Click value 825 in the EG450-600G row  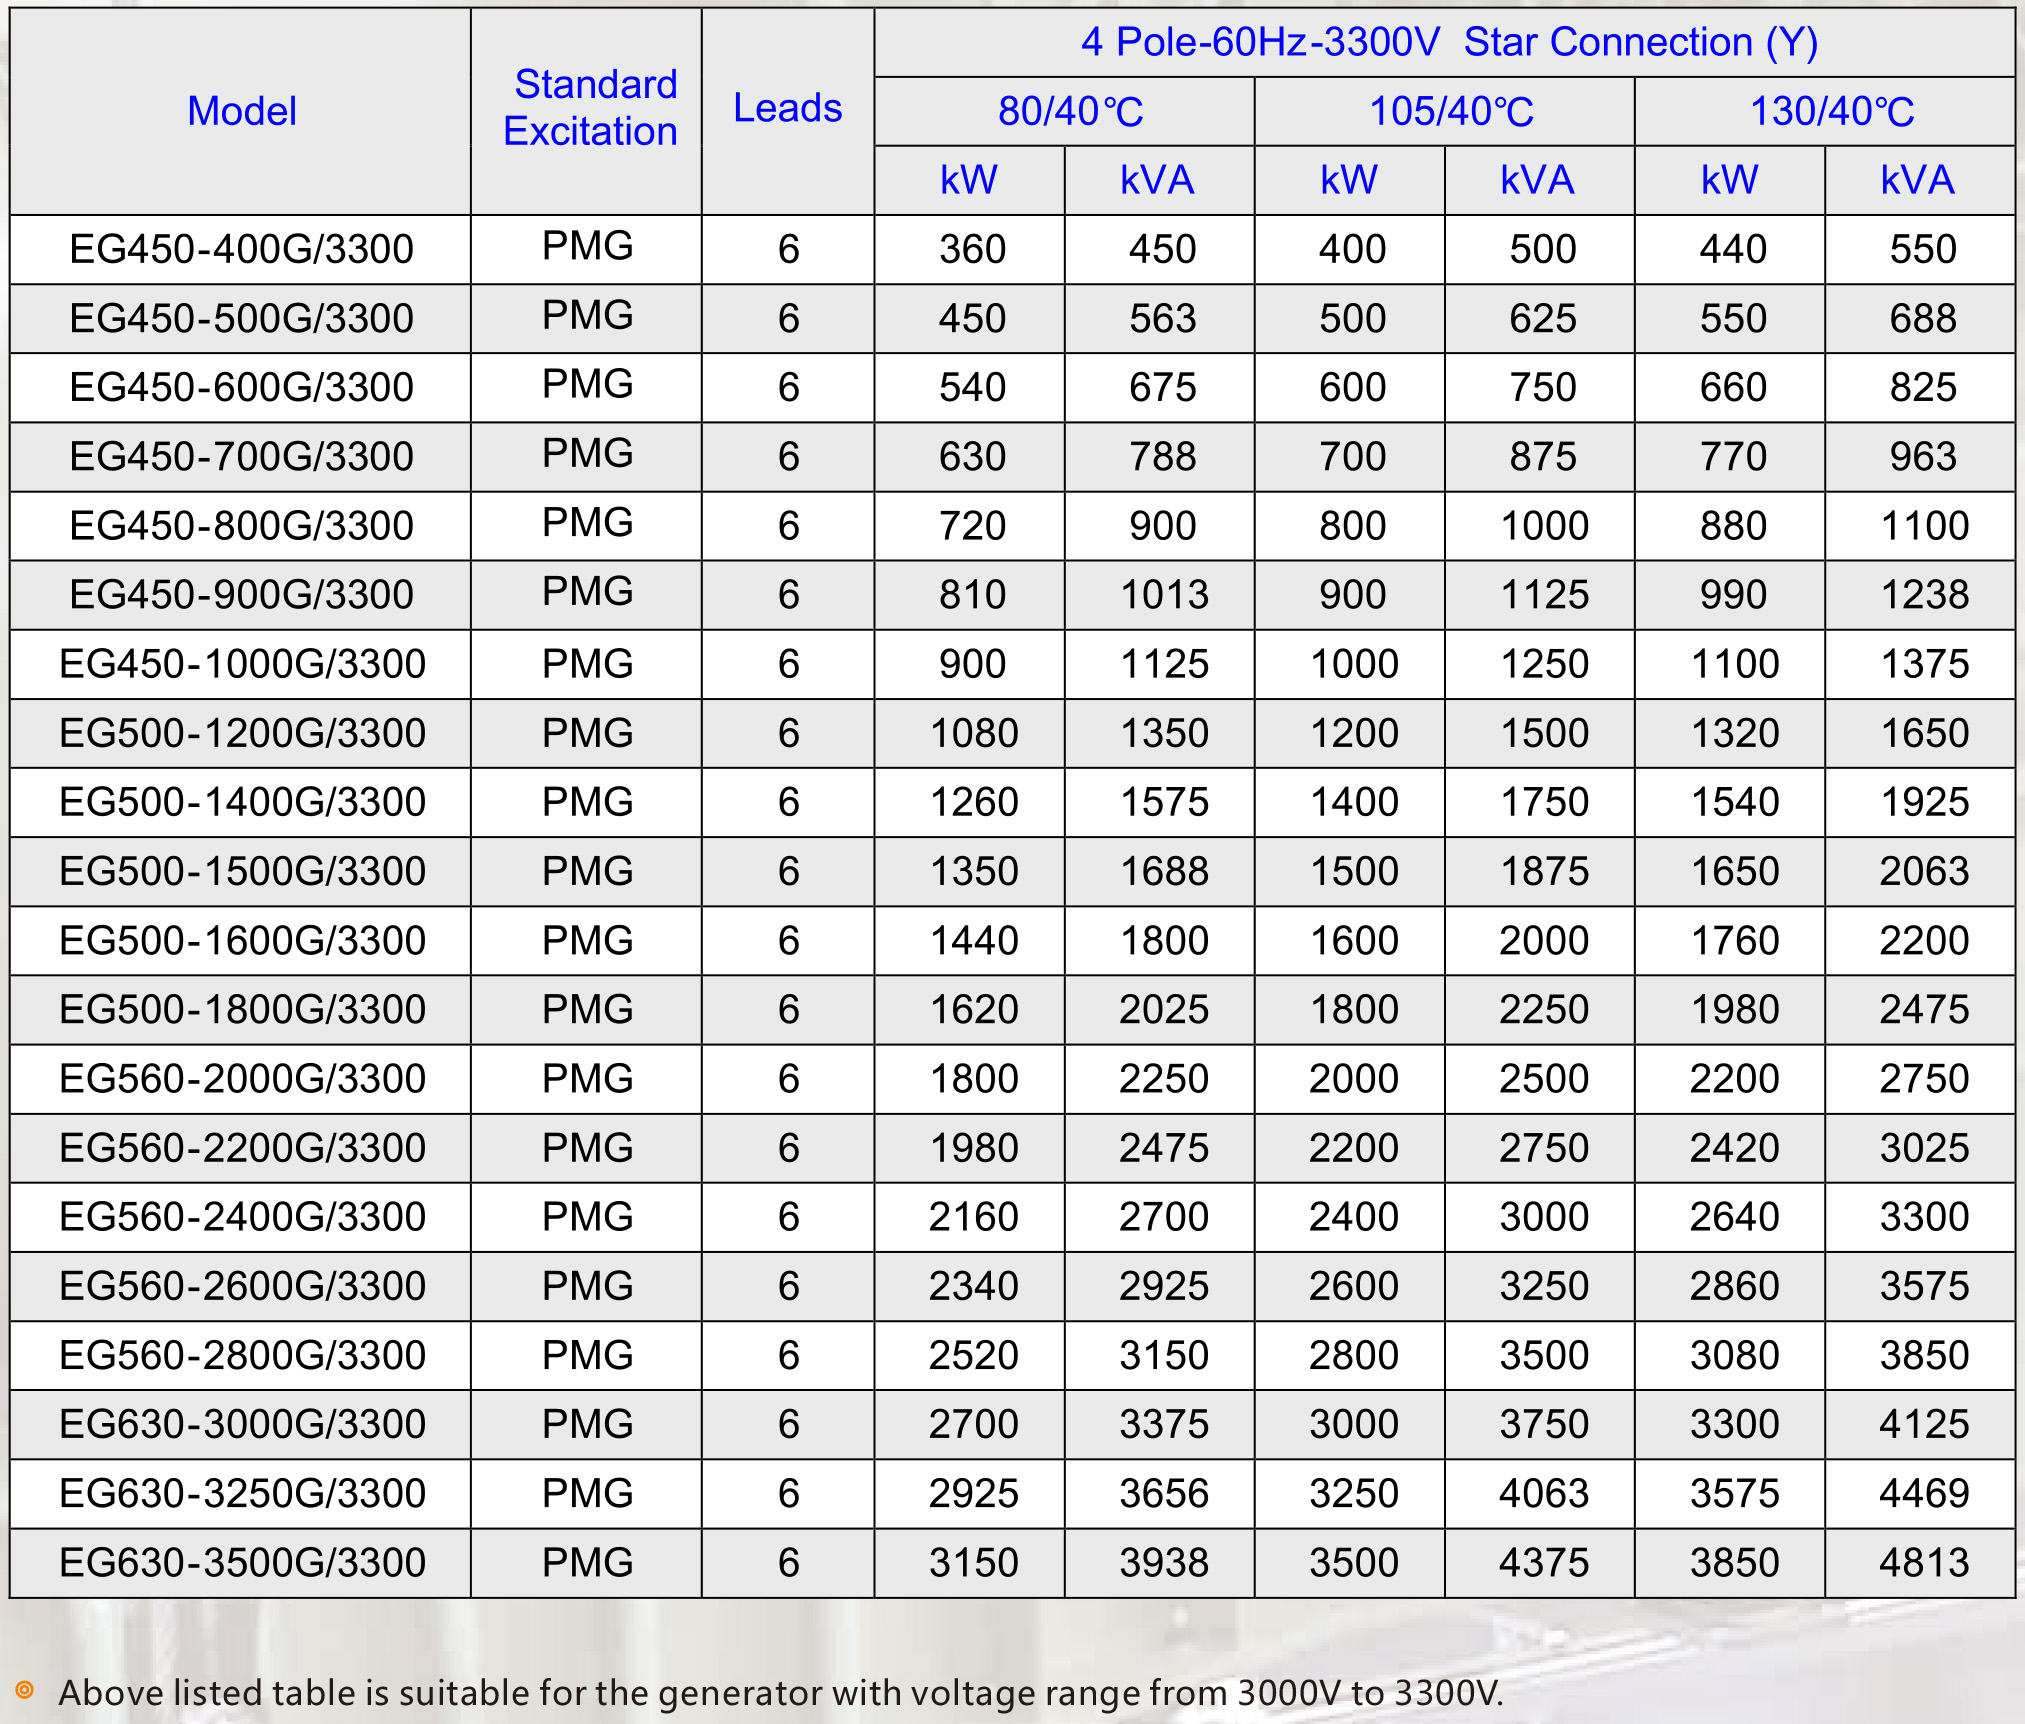[x=1923, y=387]
